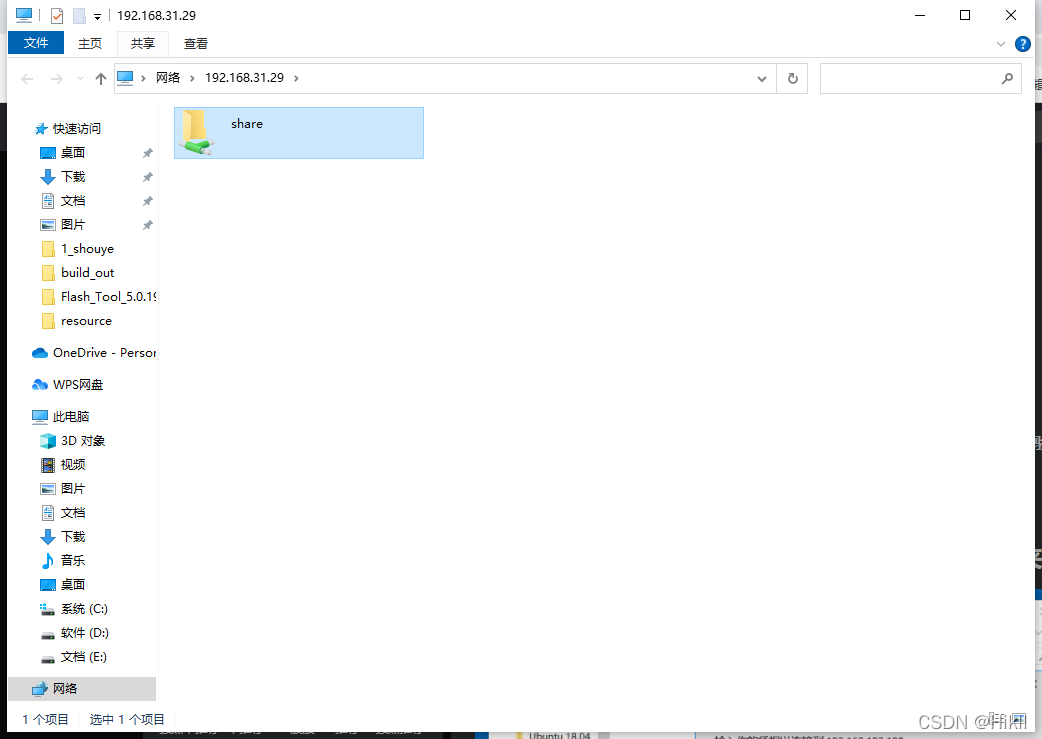The image size is (1042, 739).
Task: Click the pin icon beside 桌面
Action: [x=148, y=153]
